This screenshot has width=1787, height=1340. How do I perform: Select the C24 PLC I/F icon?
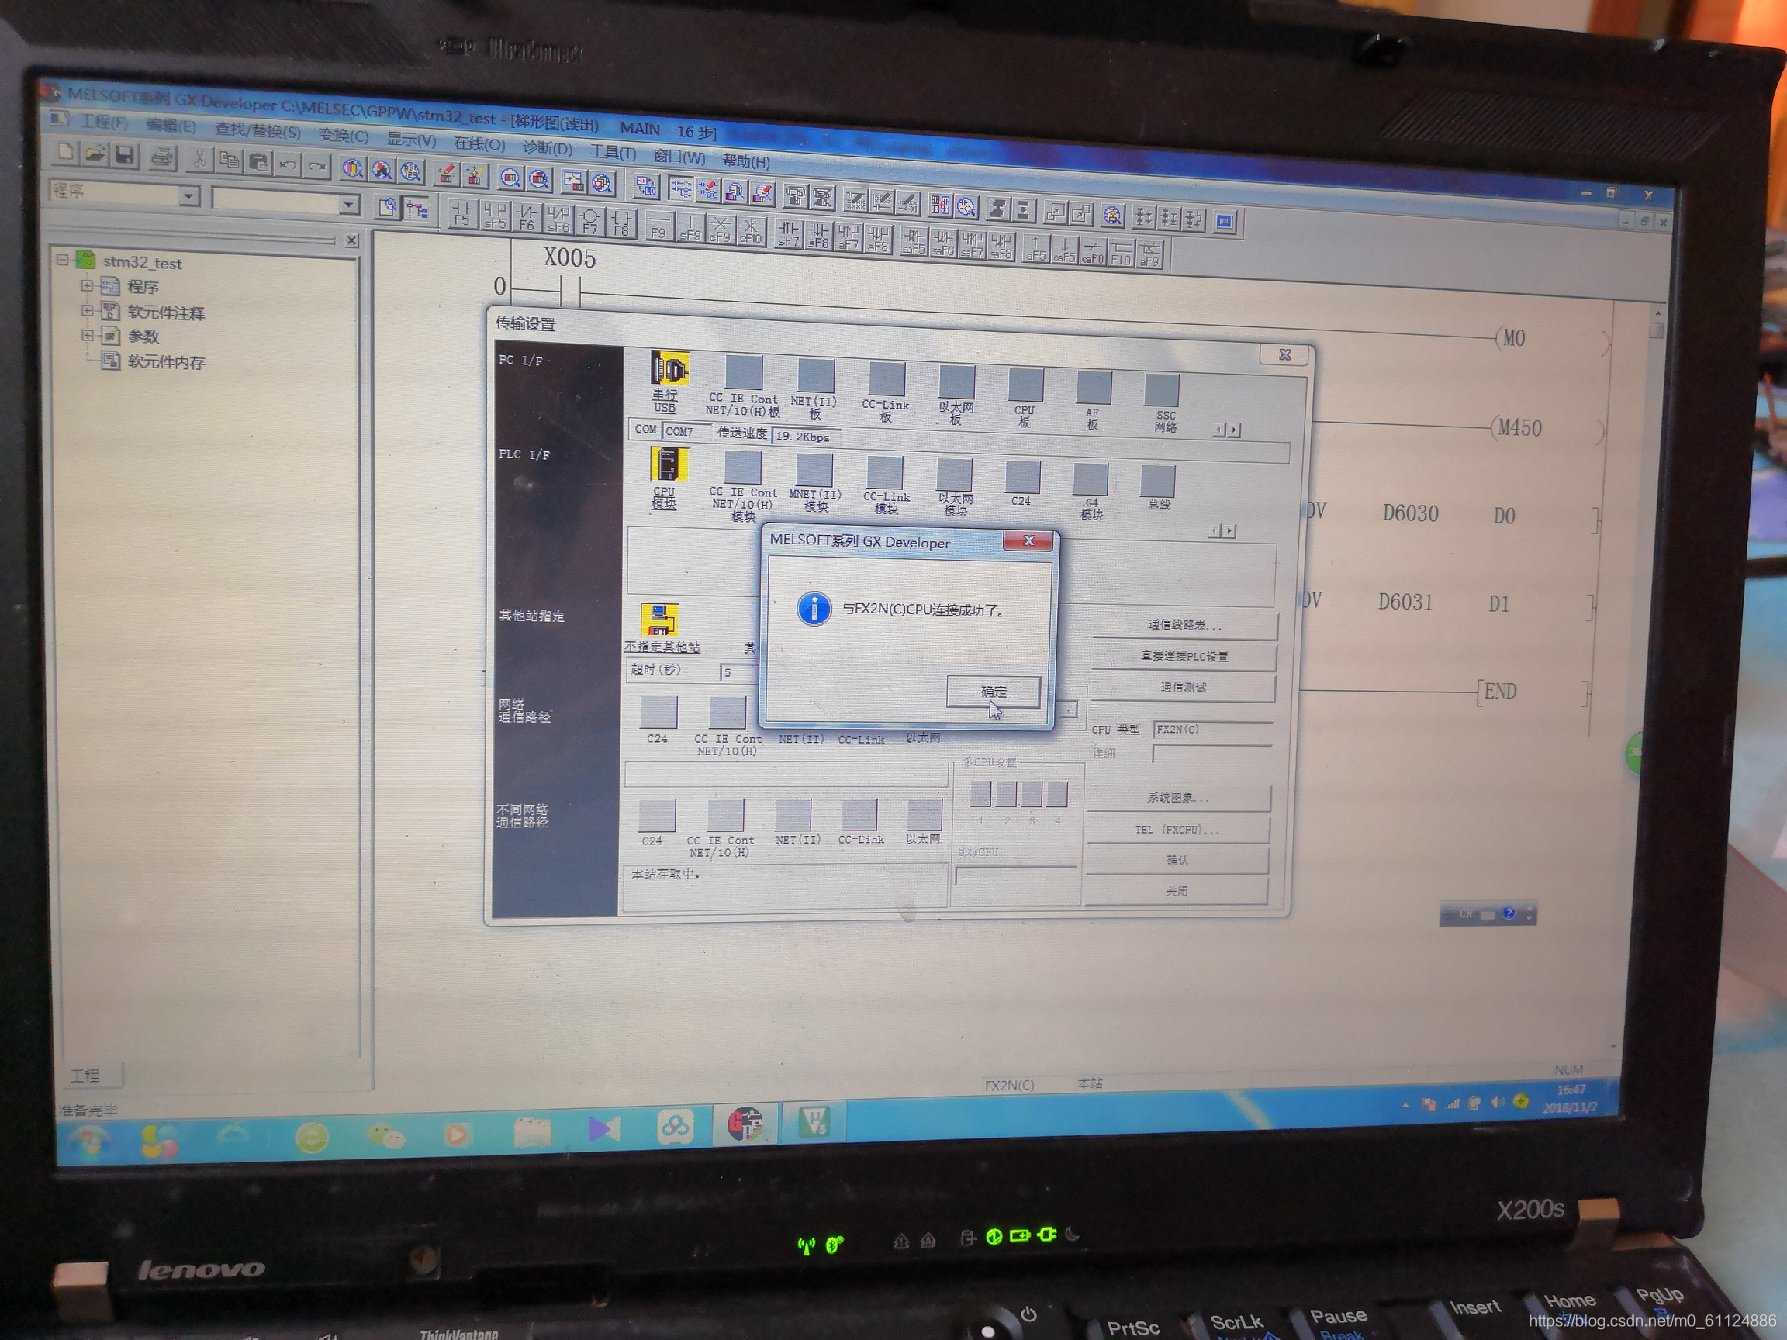point(1021,484)
